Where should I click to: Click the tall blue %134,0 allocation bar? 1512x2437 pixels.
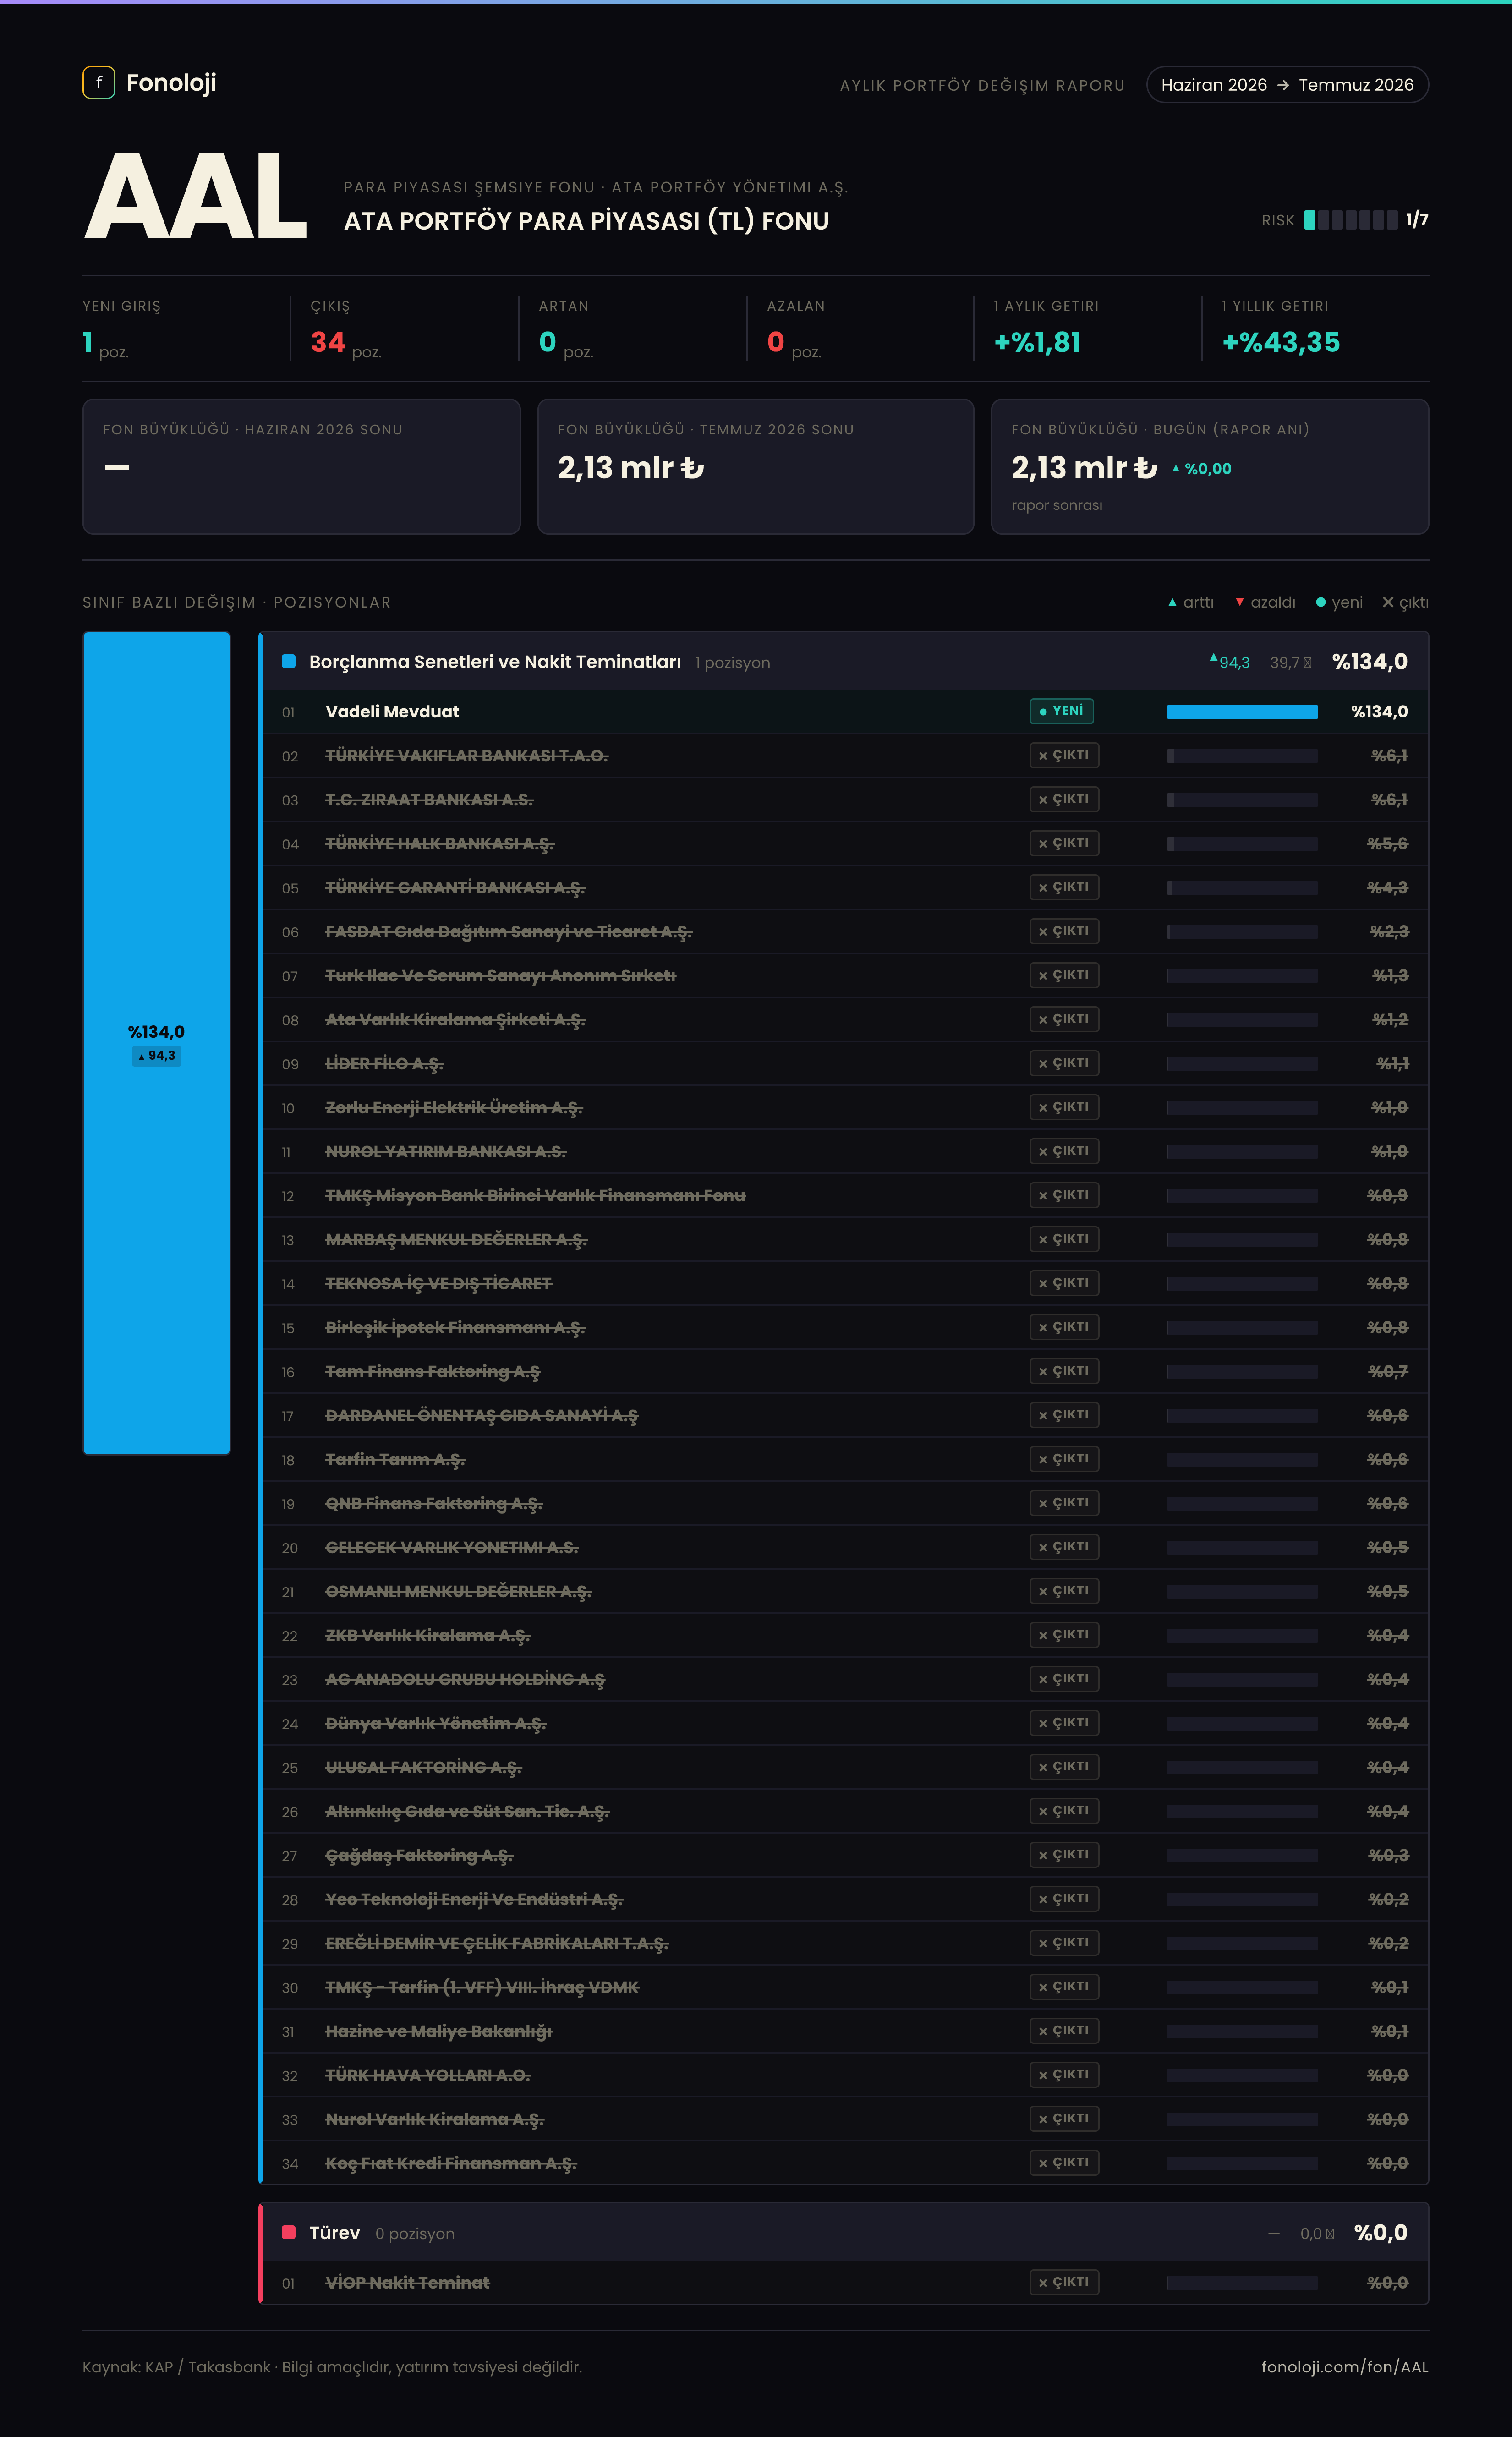pyautogui.click(x=156, y=1043)
